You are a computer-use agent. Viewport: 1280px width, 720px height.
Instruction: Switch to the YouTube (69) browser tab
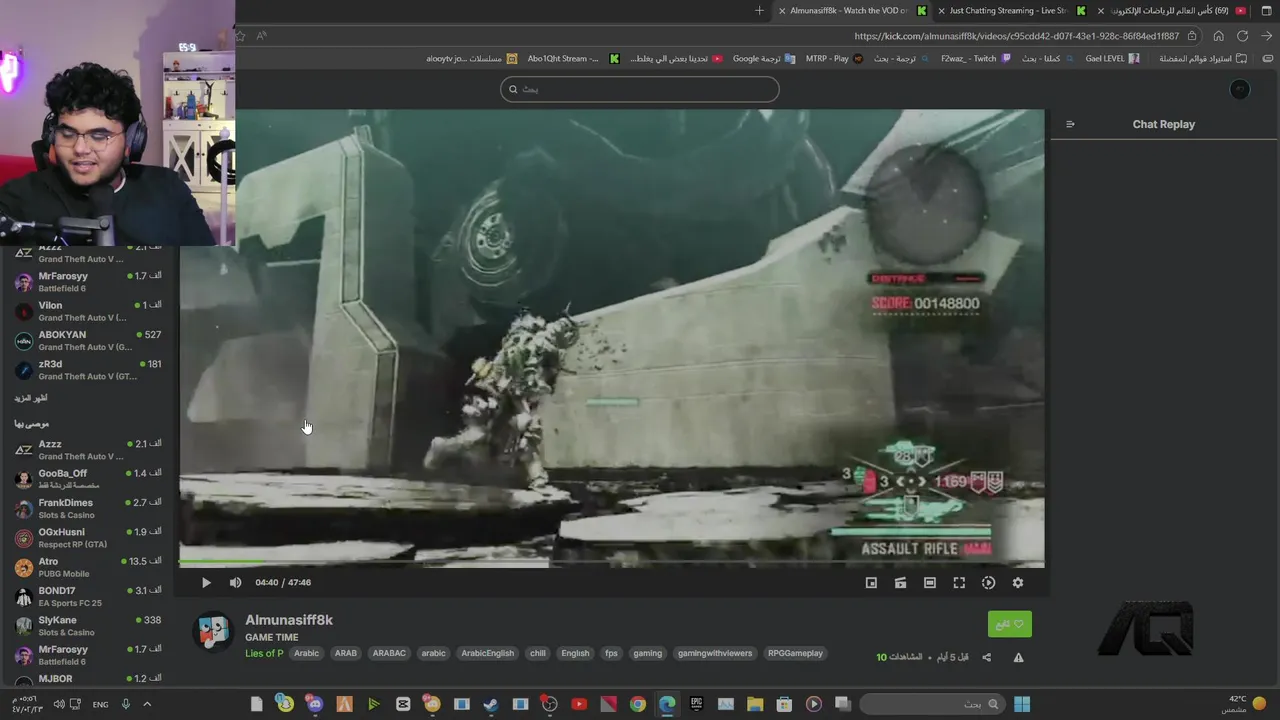pyautogui.click(x=1172, y=11)
